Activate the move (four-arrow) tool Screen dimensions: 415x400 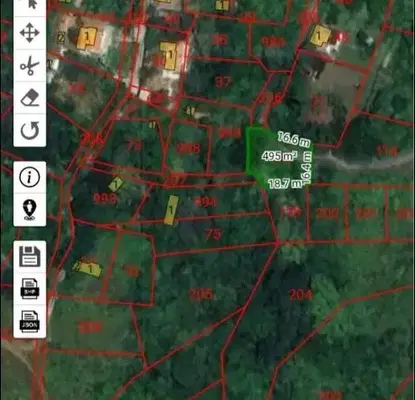pos(30,33)
